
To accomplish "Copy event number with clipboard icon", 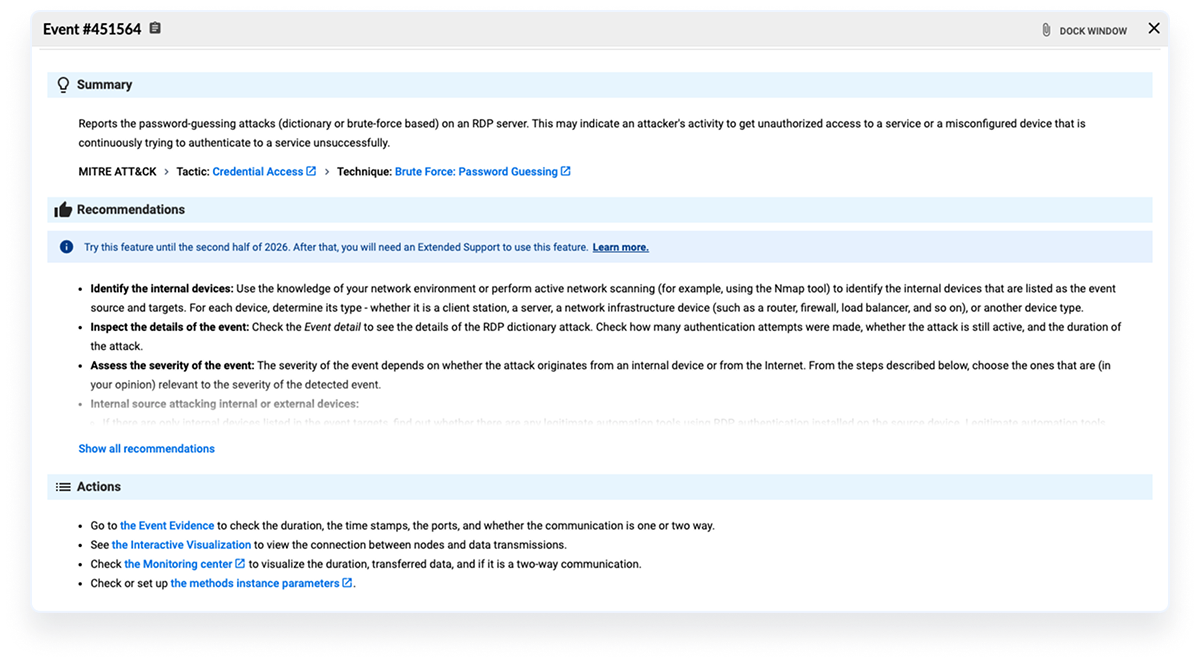I will pos(155,29).
